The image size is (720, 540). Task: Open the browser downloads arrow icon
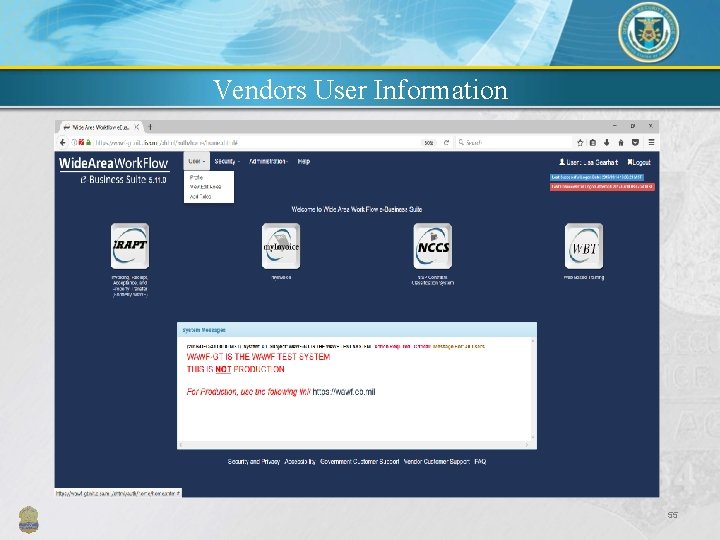(607, 143)
